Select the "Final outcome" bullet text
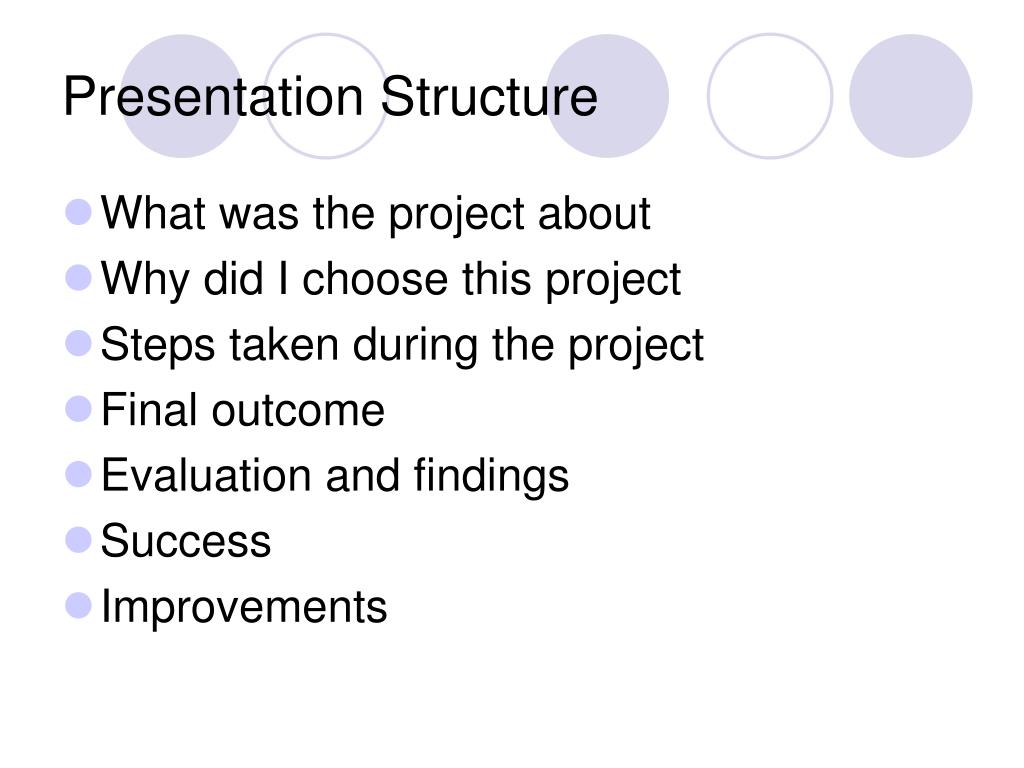This screenshot has height=768, width=1024. point(242,410)
